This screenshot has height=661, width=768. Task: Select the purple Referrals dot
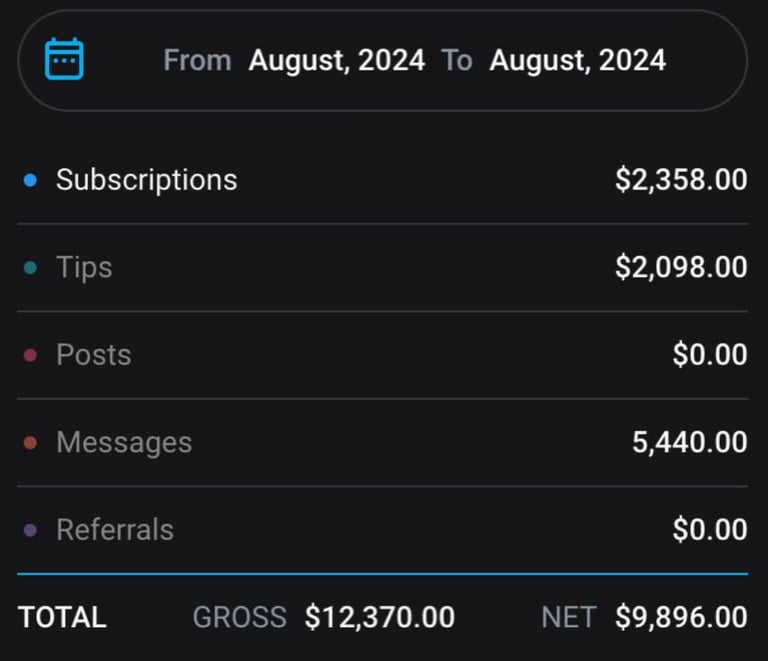30,530
